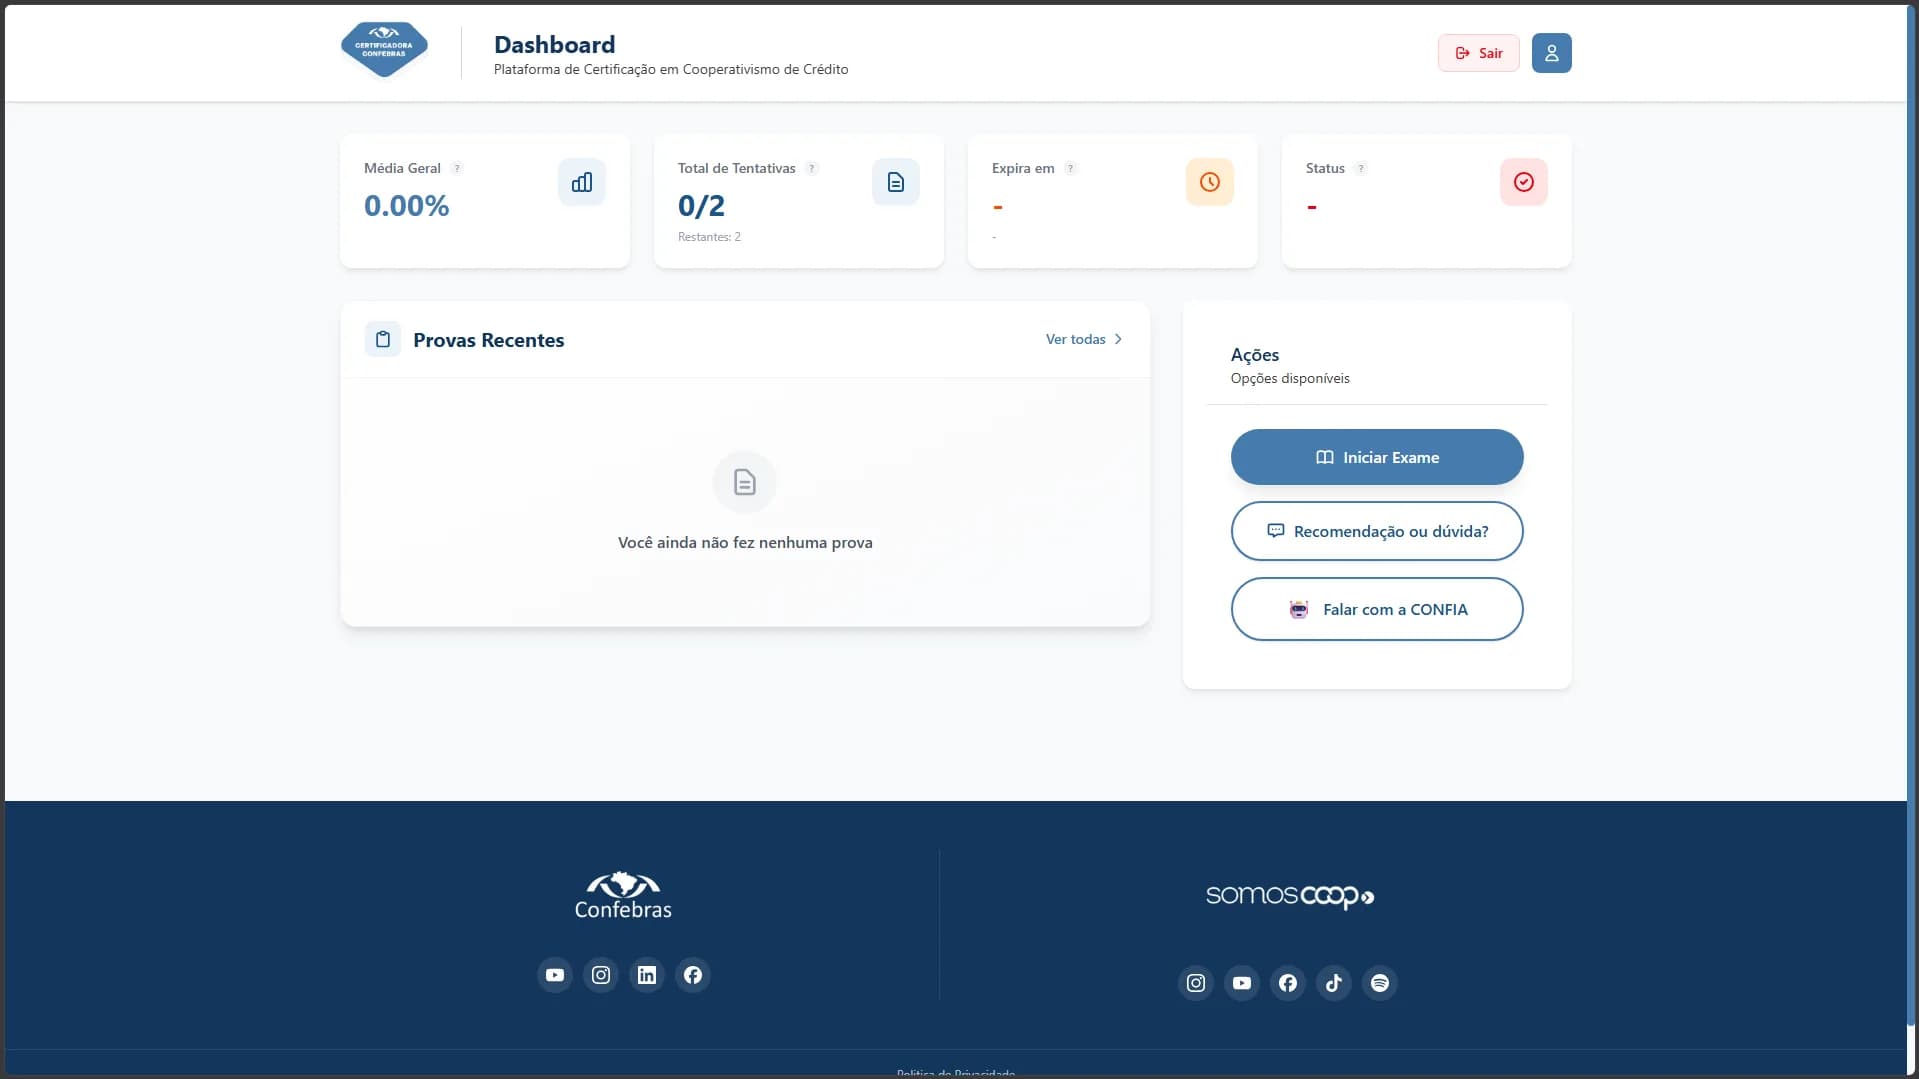Click the Sair logout button
This screenshot has width=1919, height=1079.
tap(1478, 53)
